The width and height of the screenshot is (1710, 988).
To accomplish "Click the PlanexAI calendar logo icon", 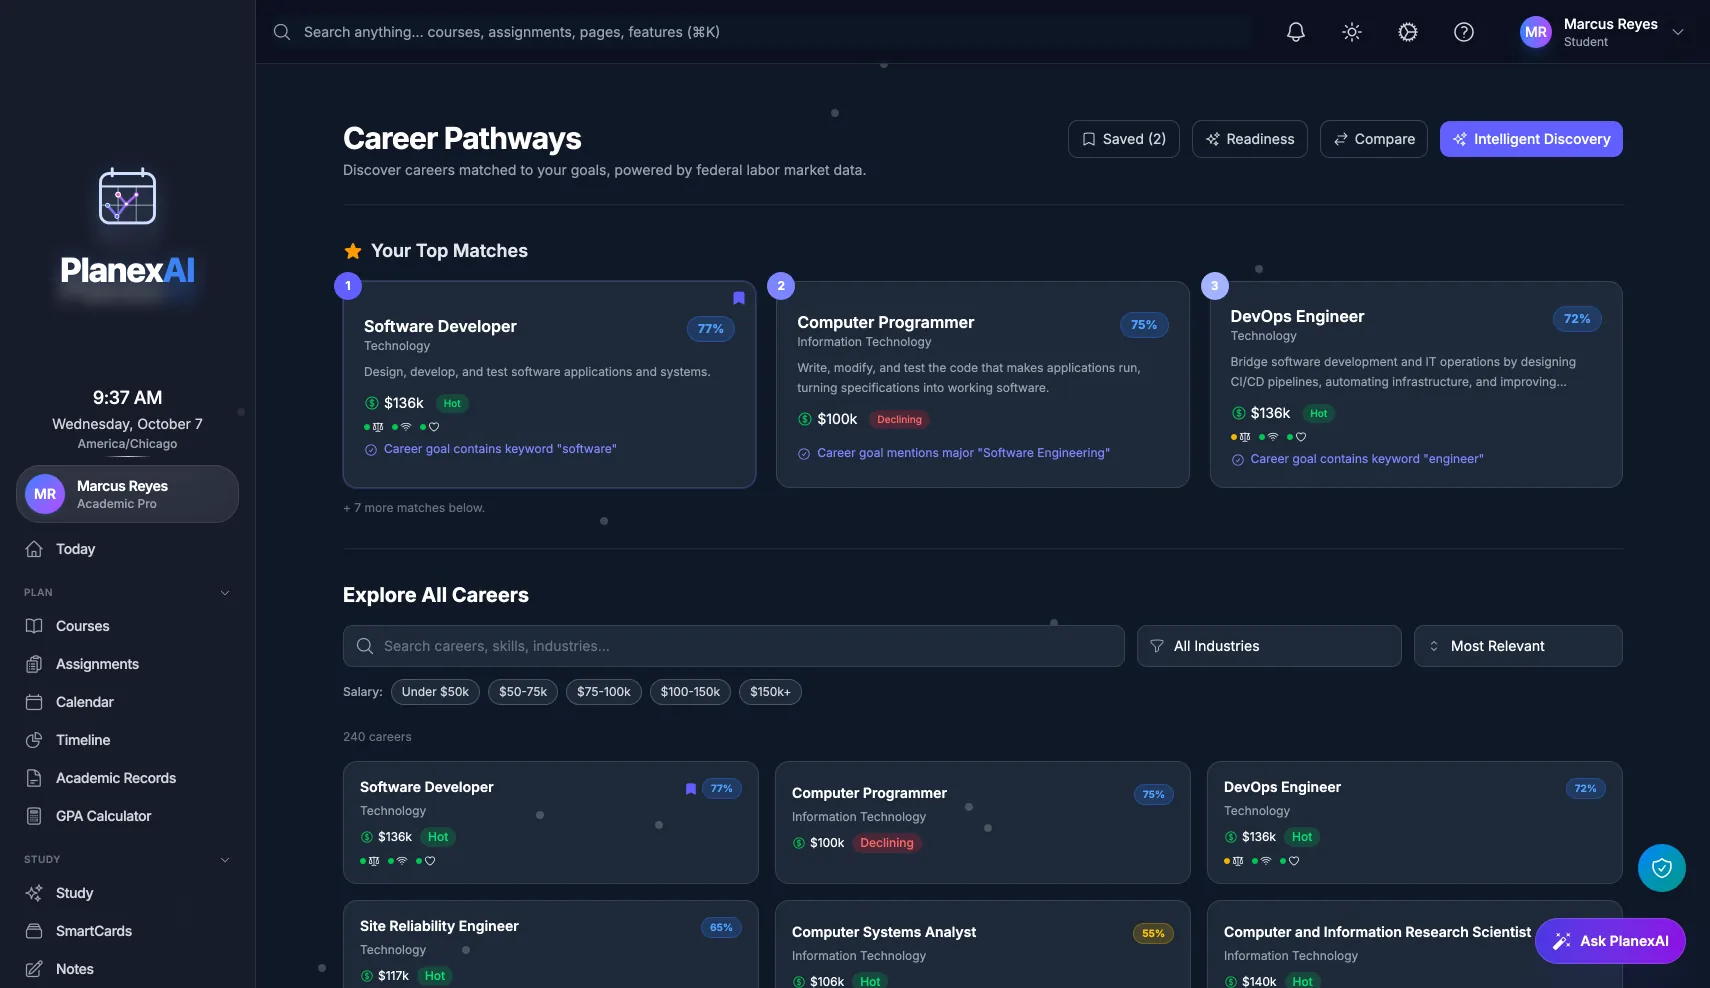I will coord(127,196).
